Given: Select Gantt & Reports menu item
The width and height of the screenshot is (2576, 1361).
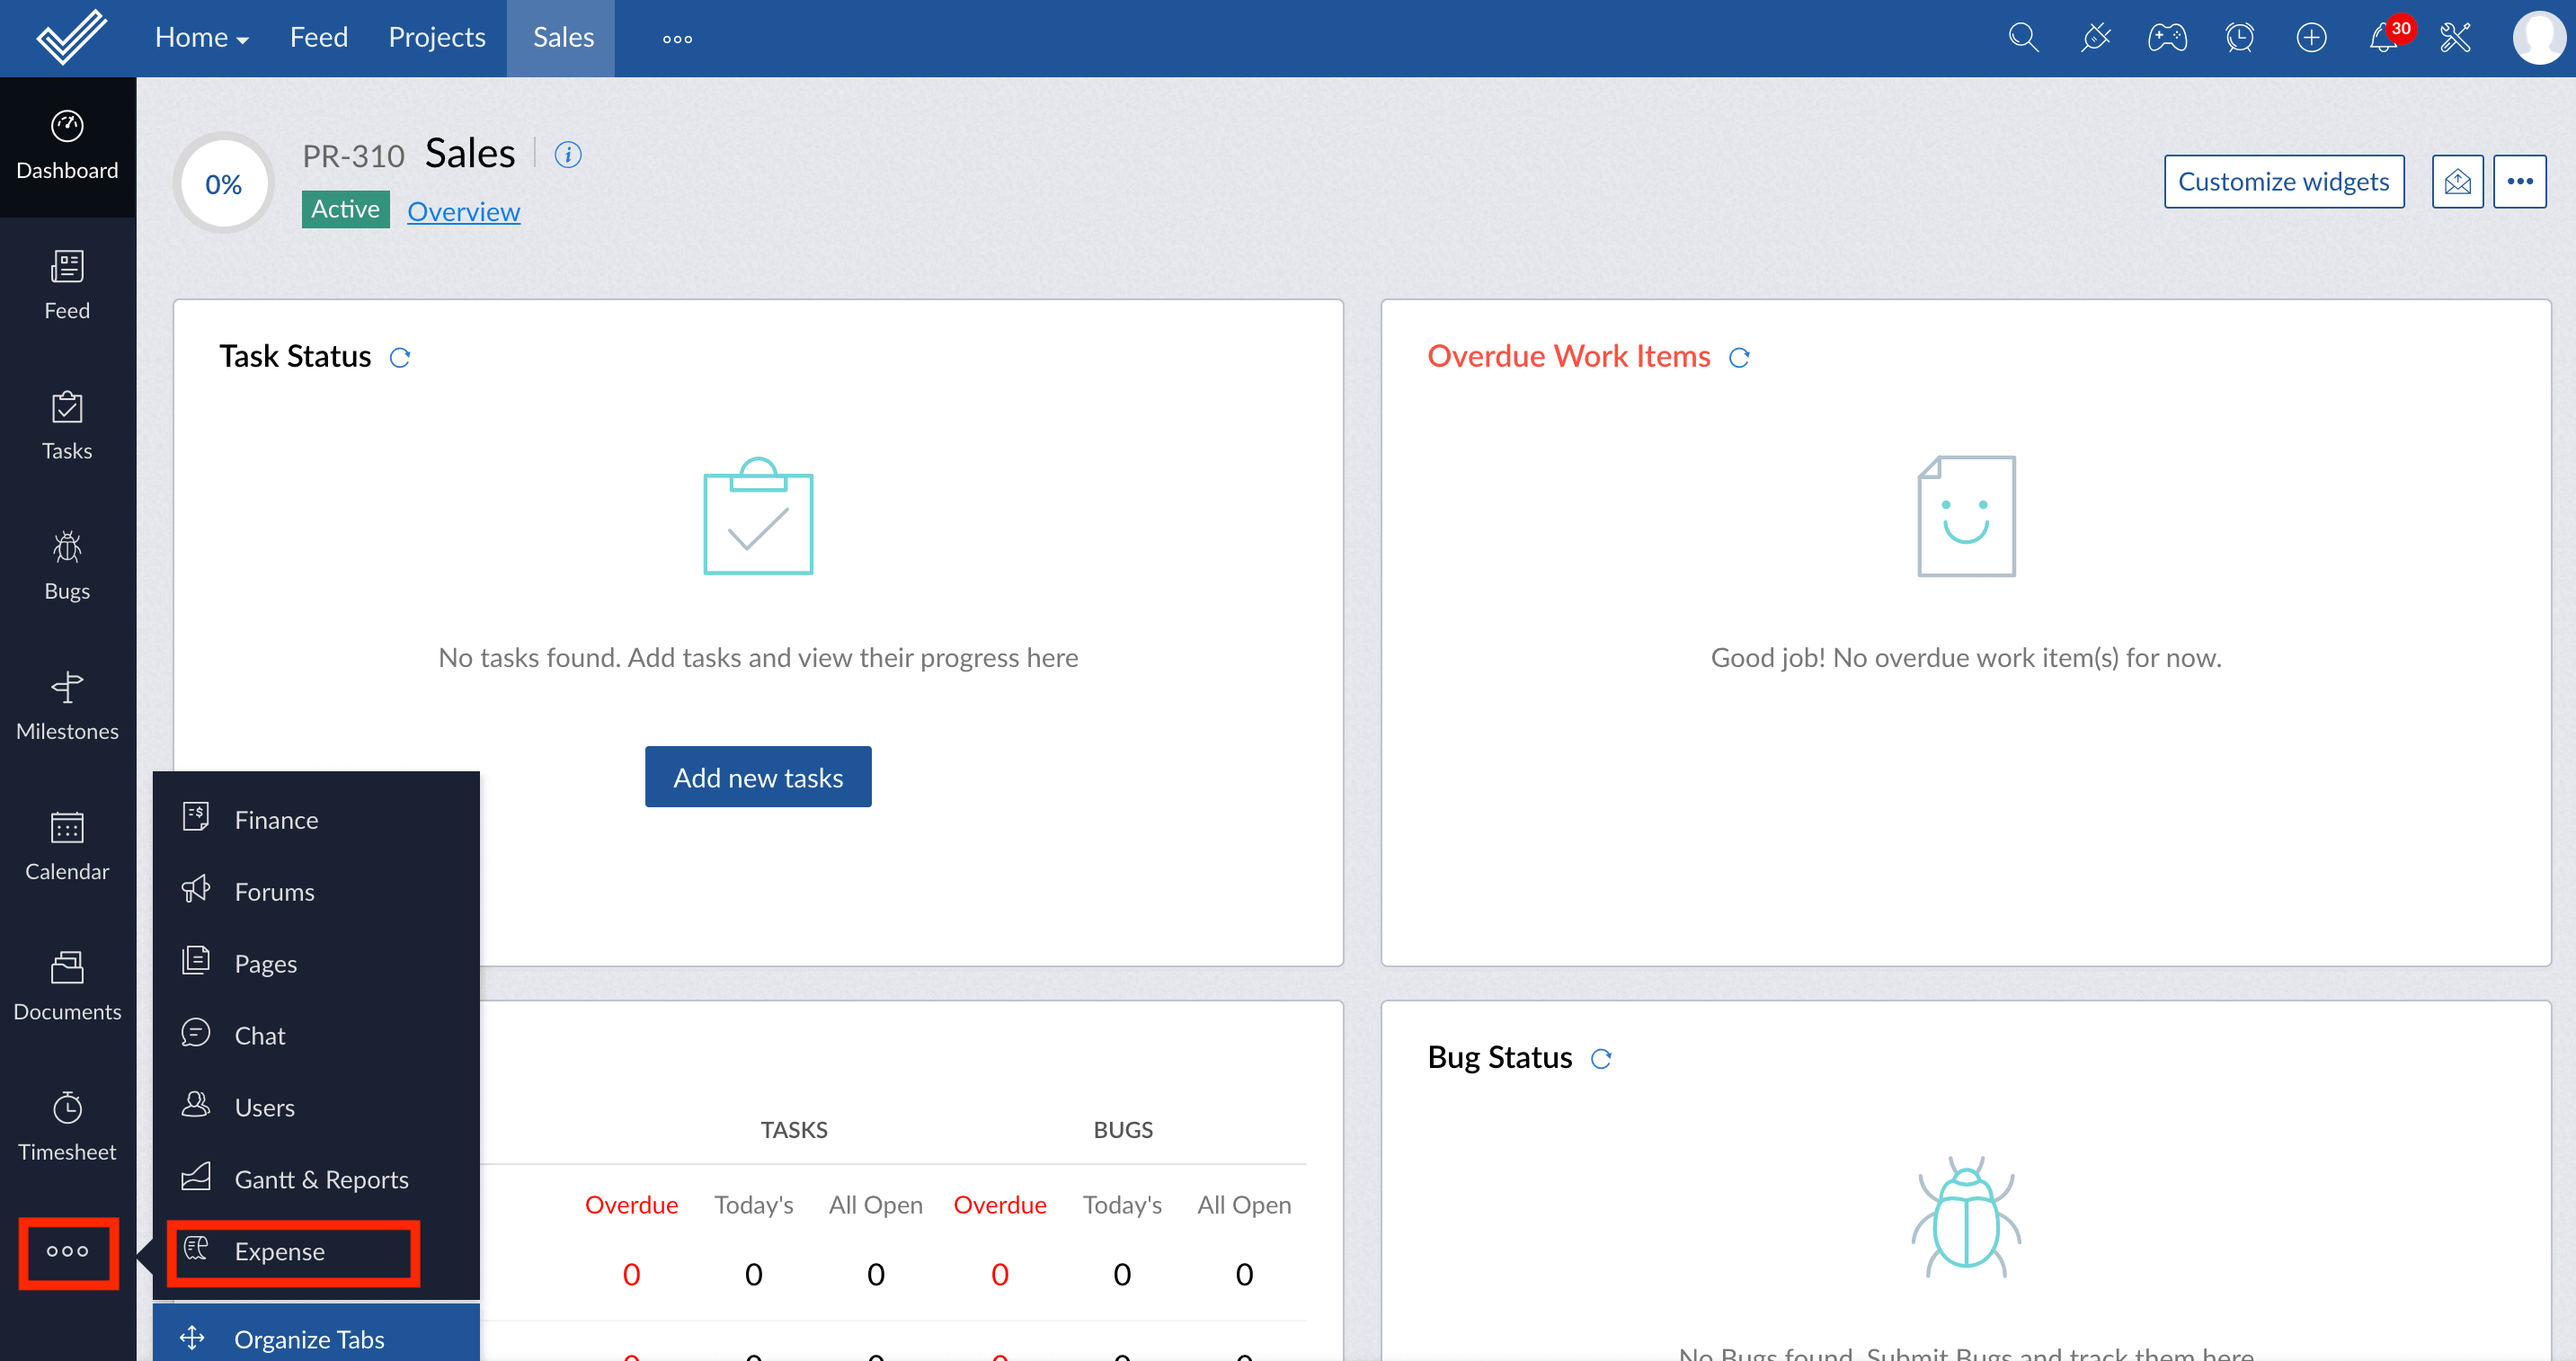Looking at the screenshot, I should coord(321,1179).
